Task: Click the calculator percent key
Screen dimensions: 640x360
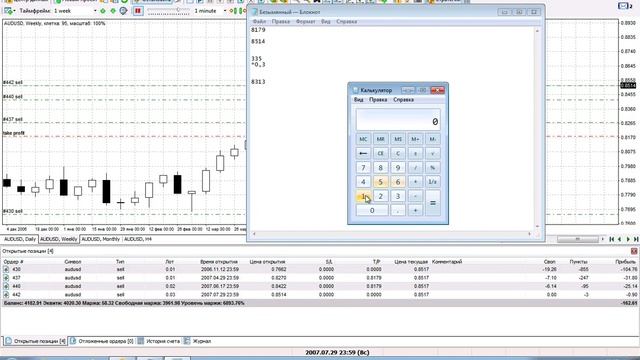Action: coord(433,168)
